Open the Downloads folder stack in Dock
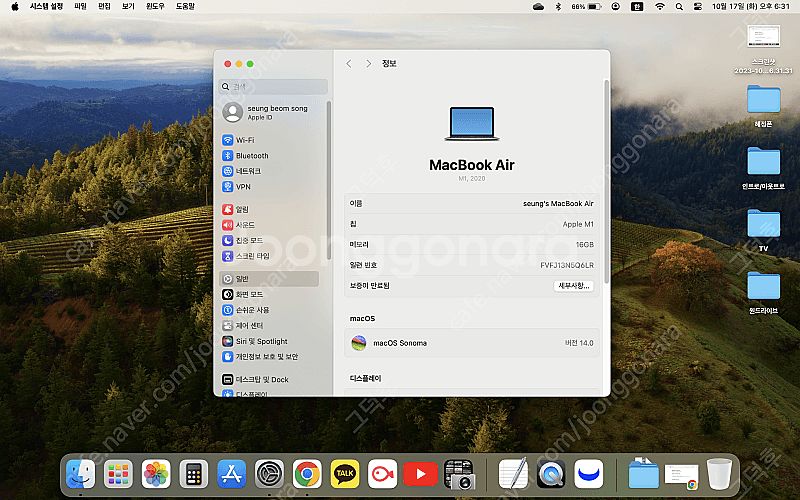This screenshot has width=800, height=500. (x=643, y=473)
